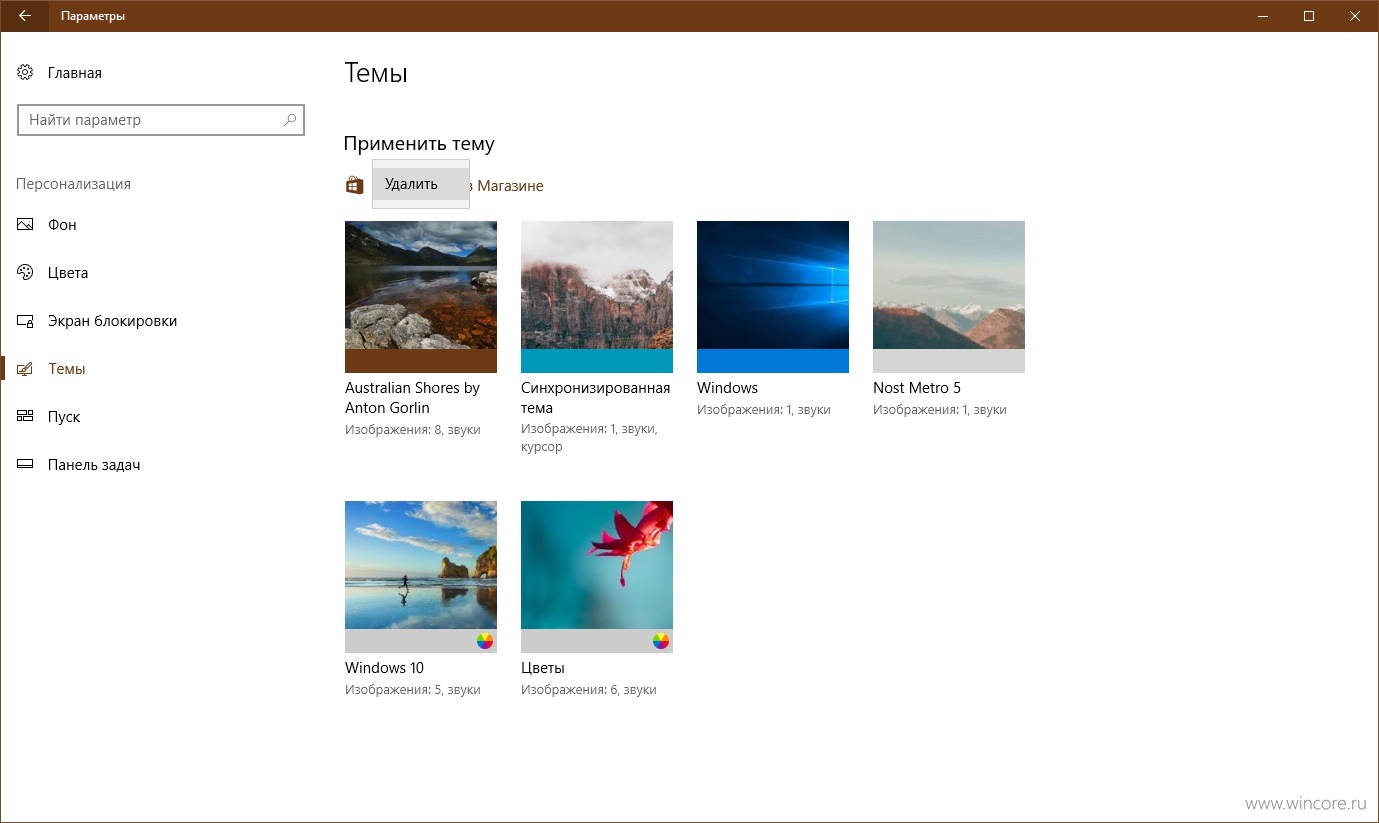Click color wheel icon on Цветы theme
Image resolution: width=1379 pixels, height=823 pixels.
click(661, 641)
